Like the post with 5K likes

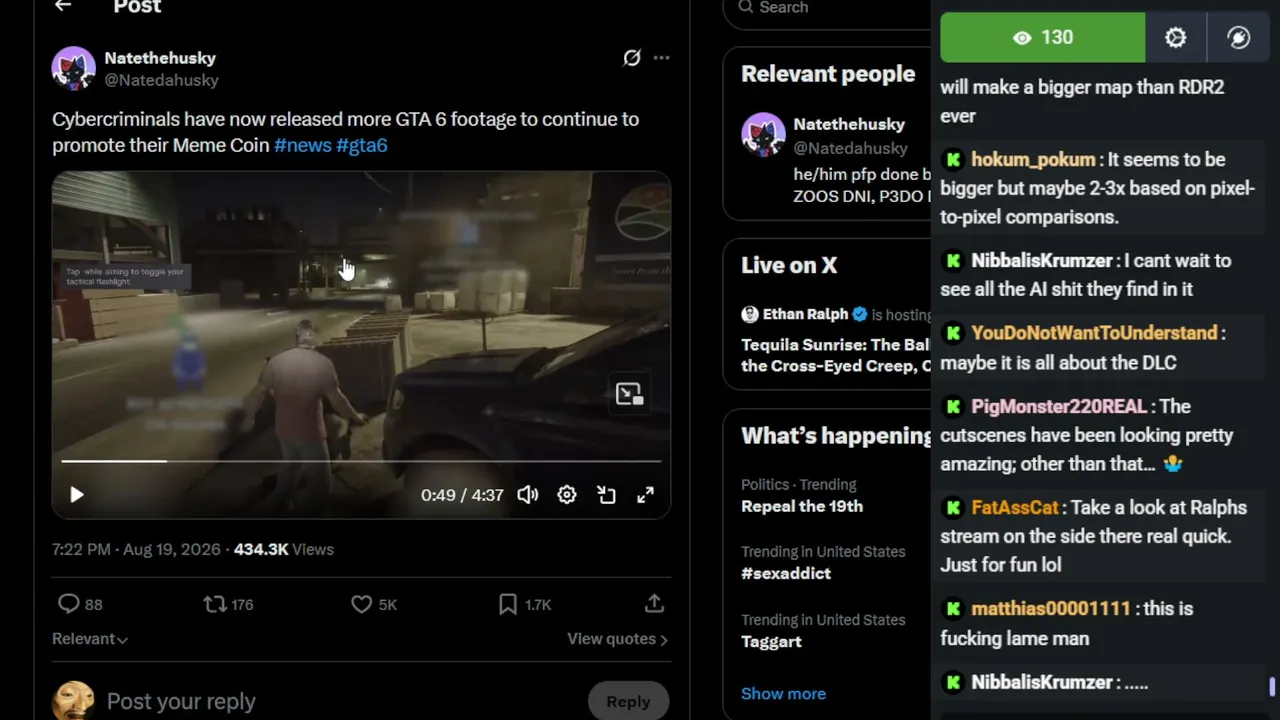point(361,604)
